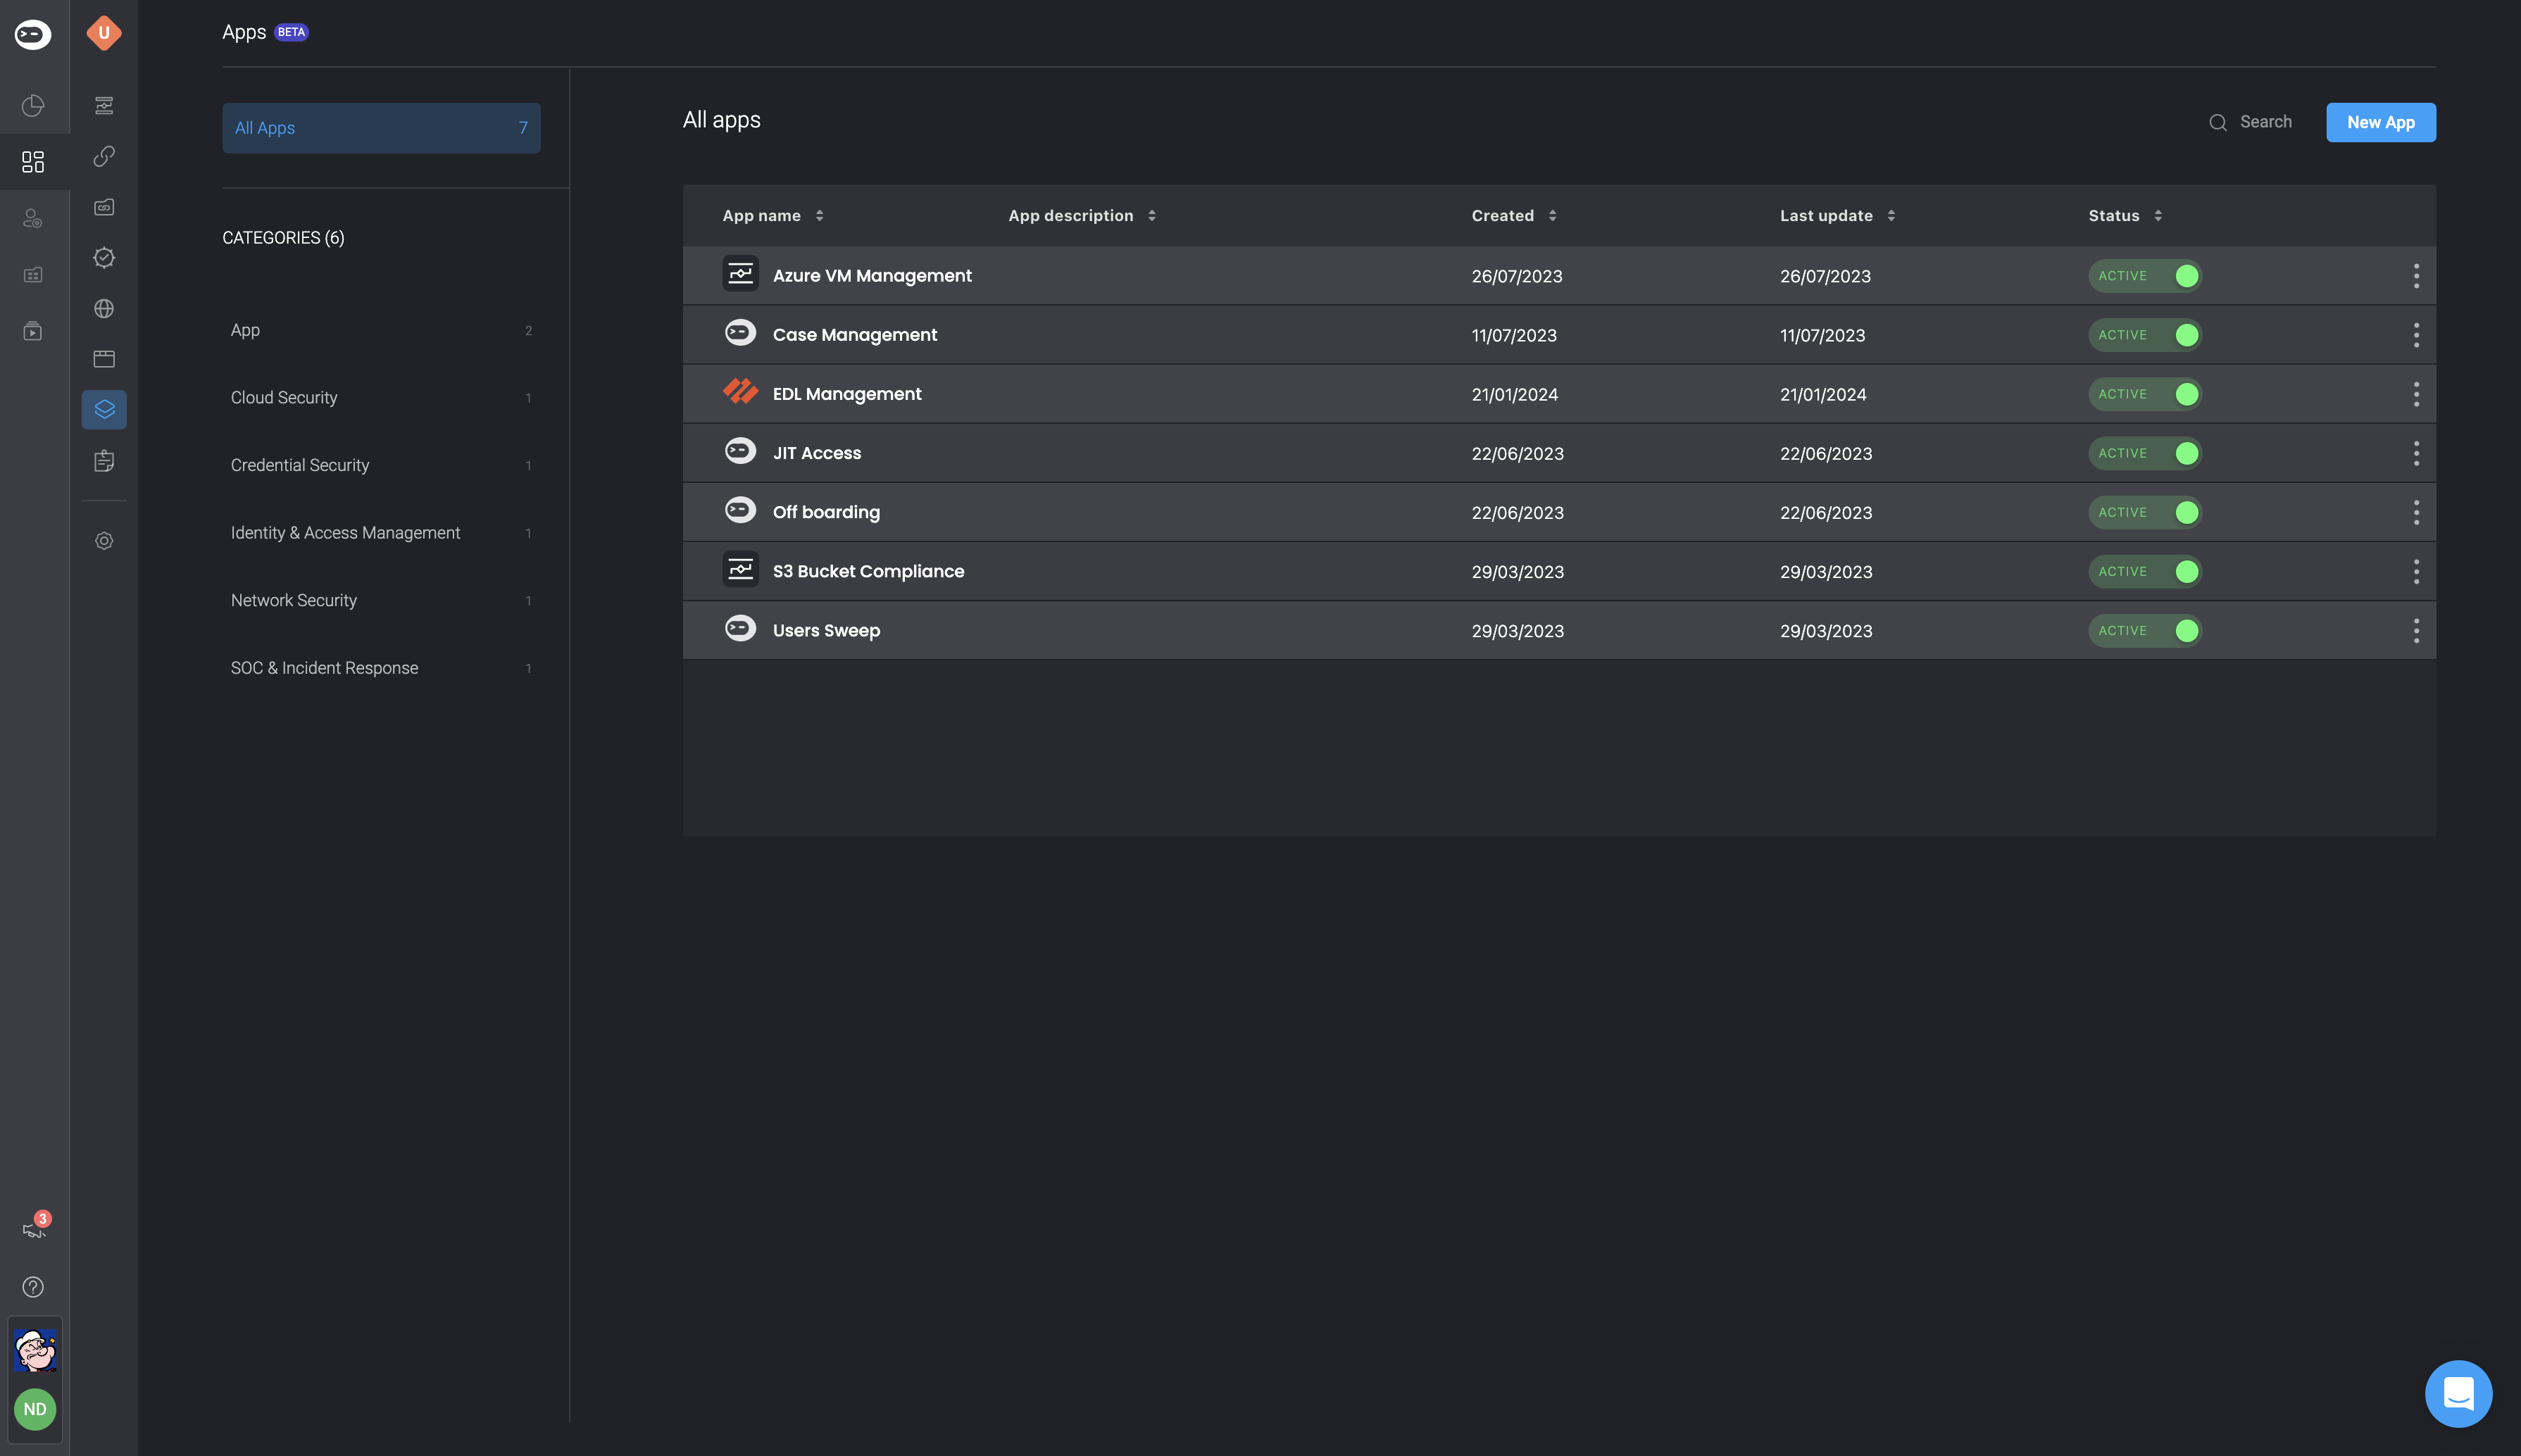The height and width of the screenshot is (1456, 2521).
Task: Click the Case Management app icon
Action: 741,332
